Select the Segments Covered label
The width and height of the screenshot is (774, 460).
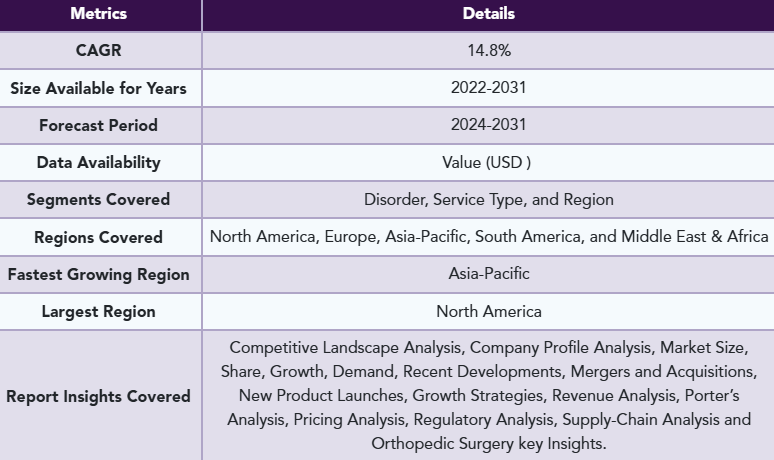pos(98,200)
